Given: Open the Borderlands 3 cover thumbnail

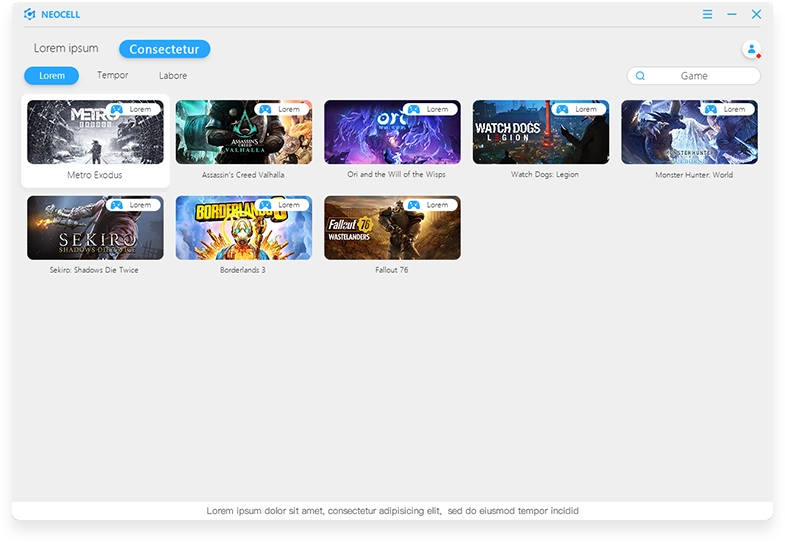Looking at the screenshot, I should [x=244, y=228].
